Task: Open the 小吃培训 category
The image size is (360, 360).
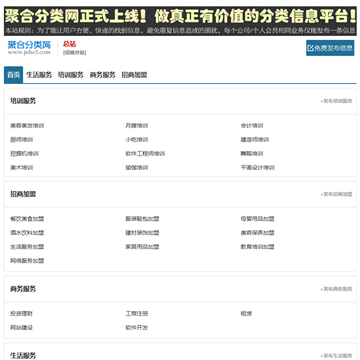Action: click(137, 140)
